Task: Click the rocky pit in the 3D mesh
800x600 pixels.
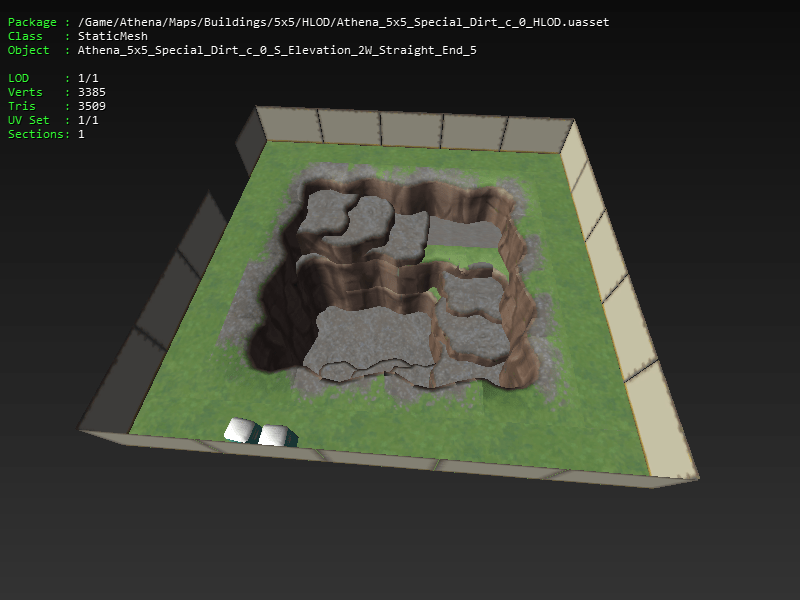Action: click(x=395, y=283)
